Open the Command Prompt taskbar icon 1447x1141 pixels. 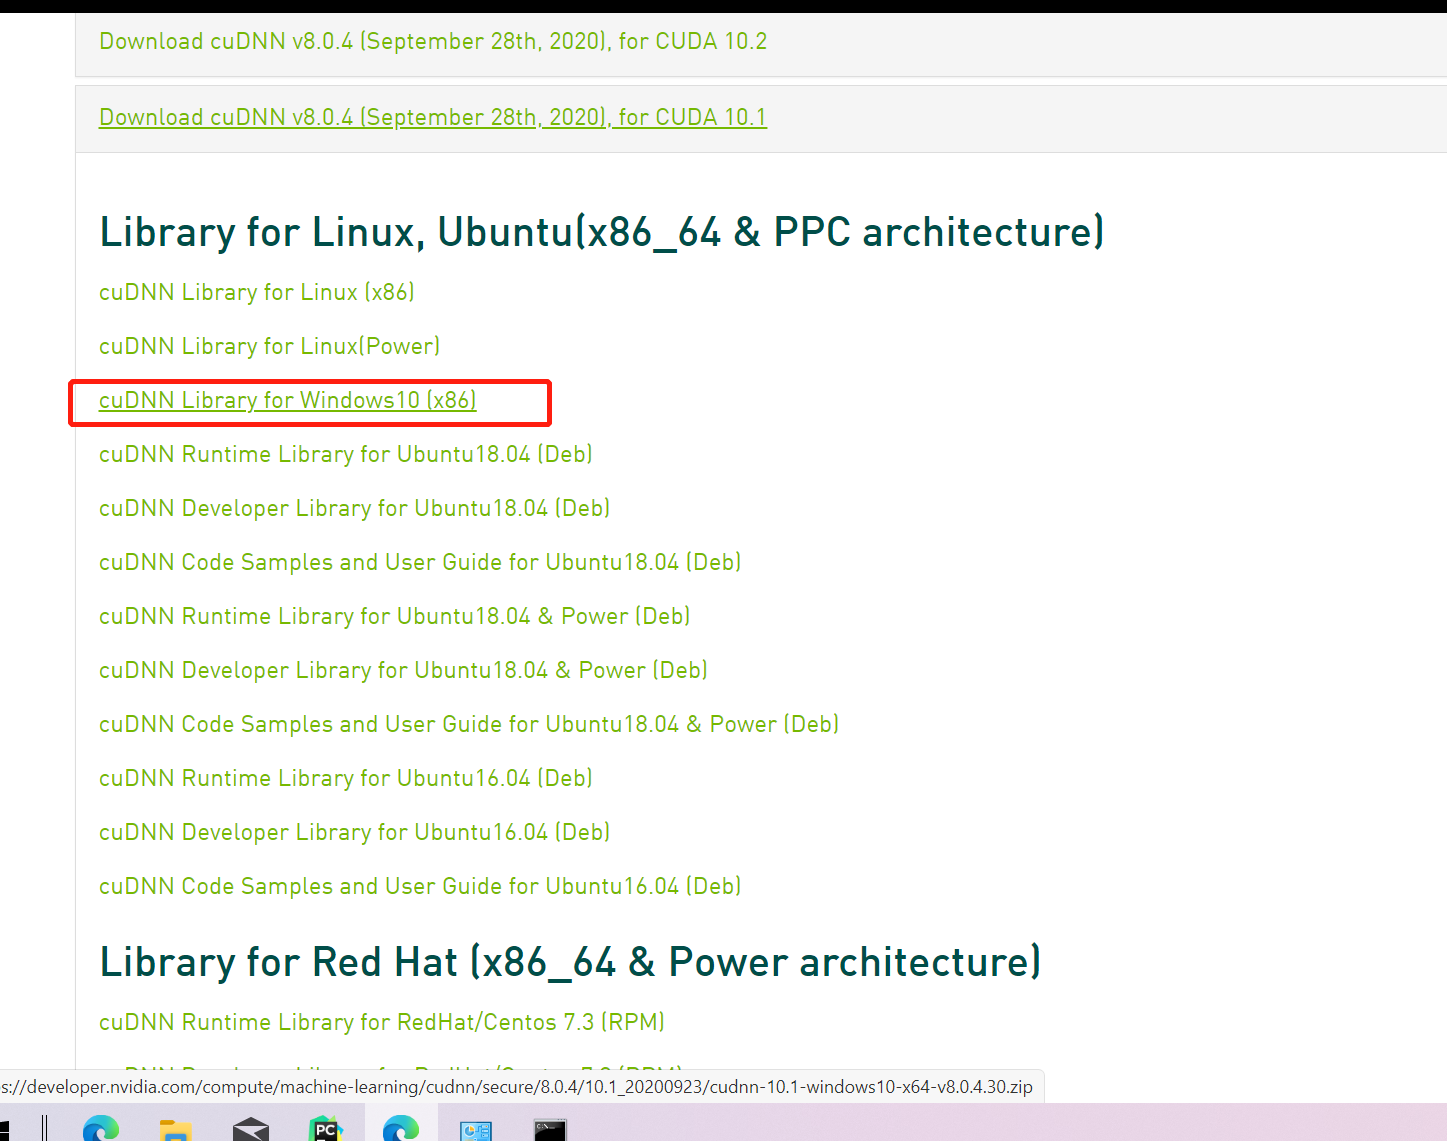[551, 1130]
